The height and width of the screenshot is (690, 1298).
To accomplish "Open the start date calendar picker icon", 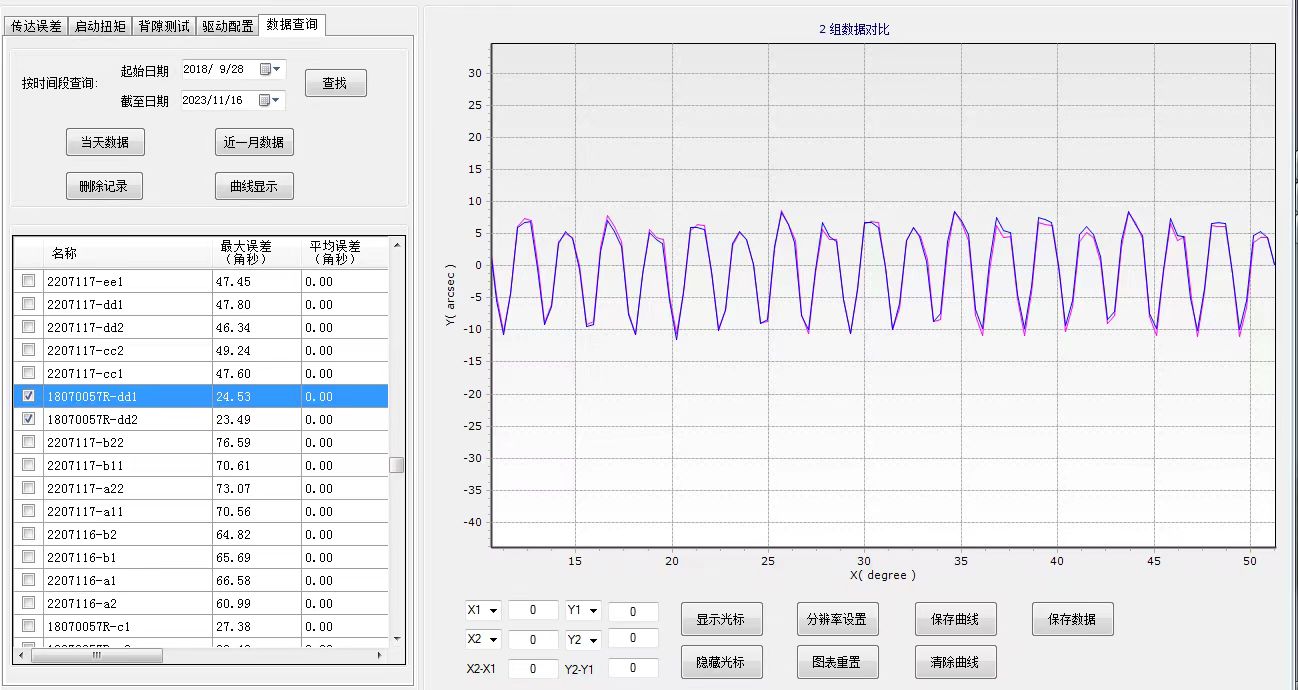I will [x=269, y=70].
